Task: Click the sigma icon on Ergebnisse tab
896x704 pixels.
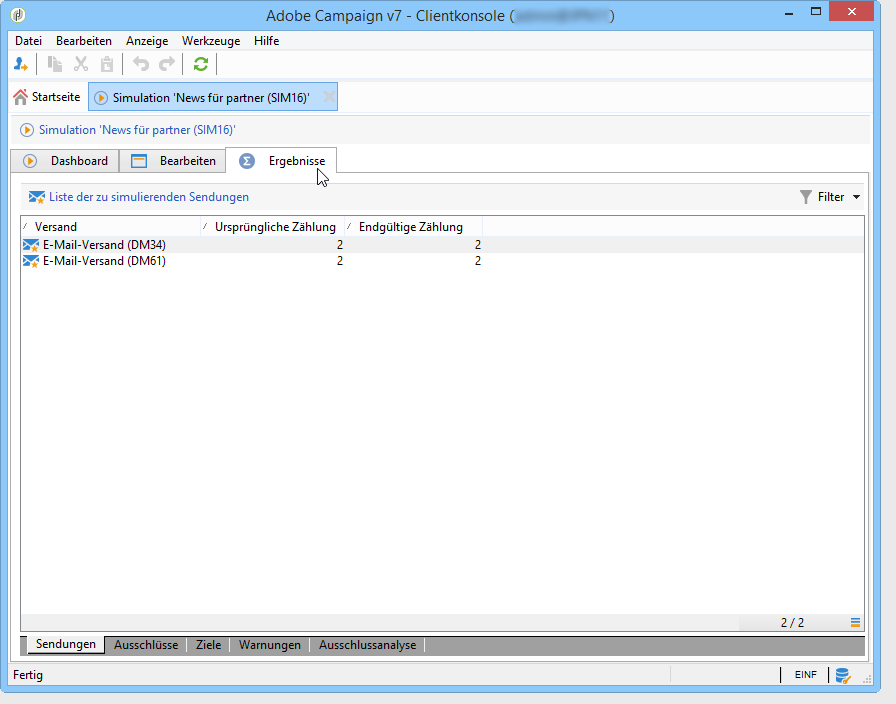Action: coord(247,161)
